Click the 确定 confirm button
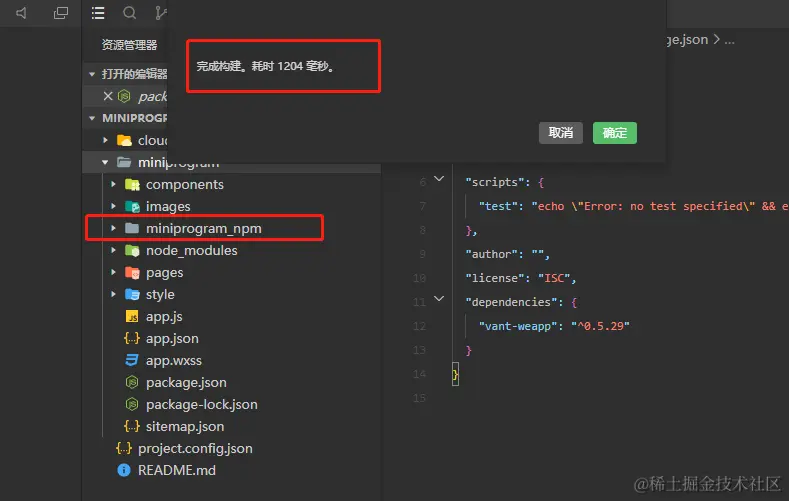 point(614,133)
